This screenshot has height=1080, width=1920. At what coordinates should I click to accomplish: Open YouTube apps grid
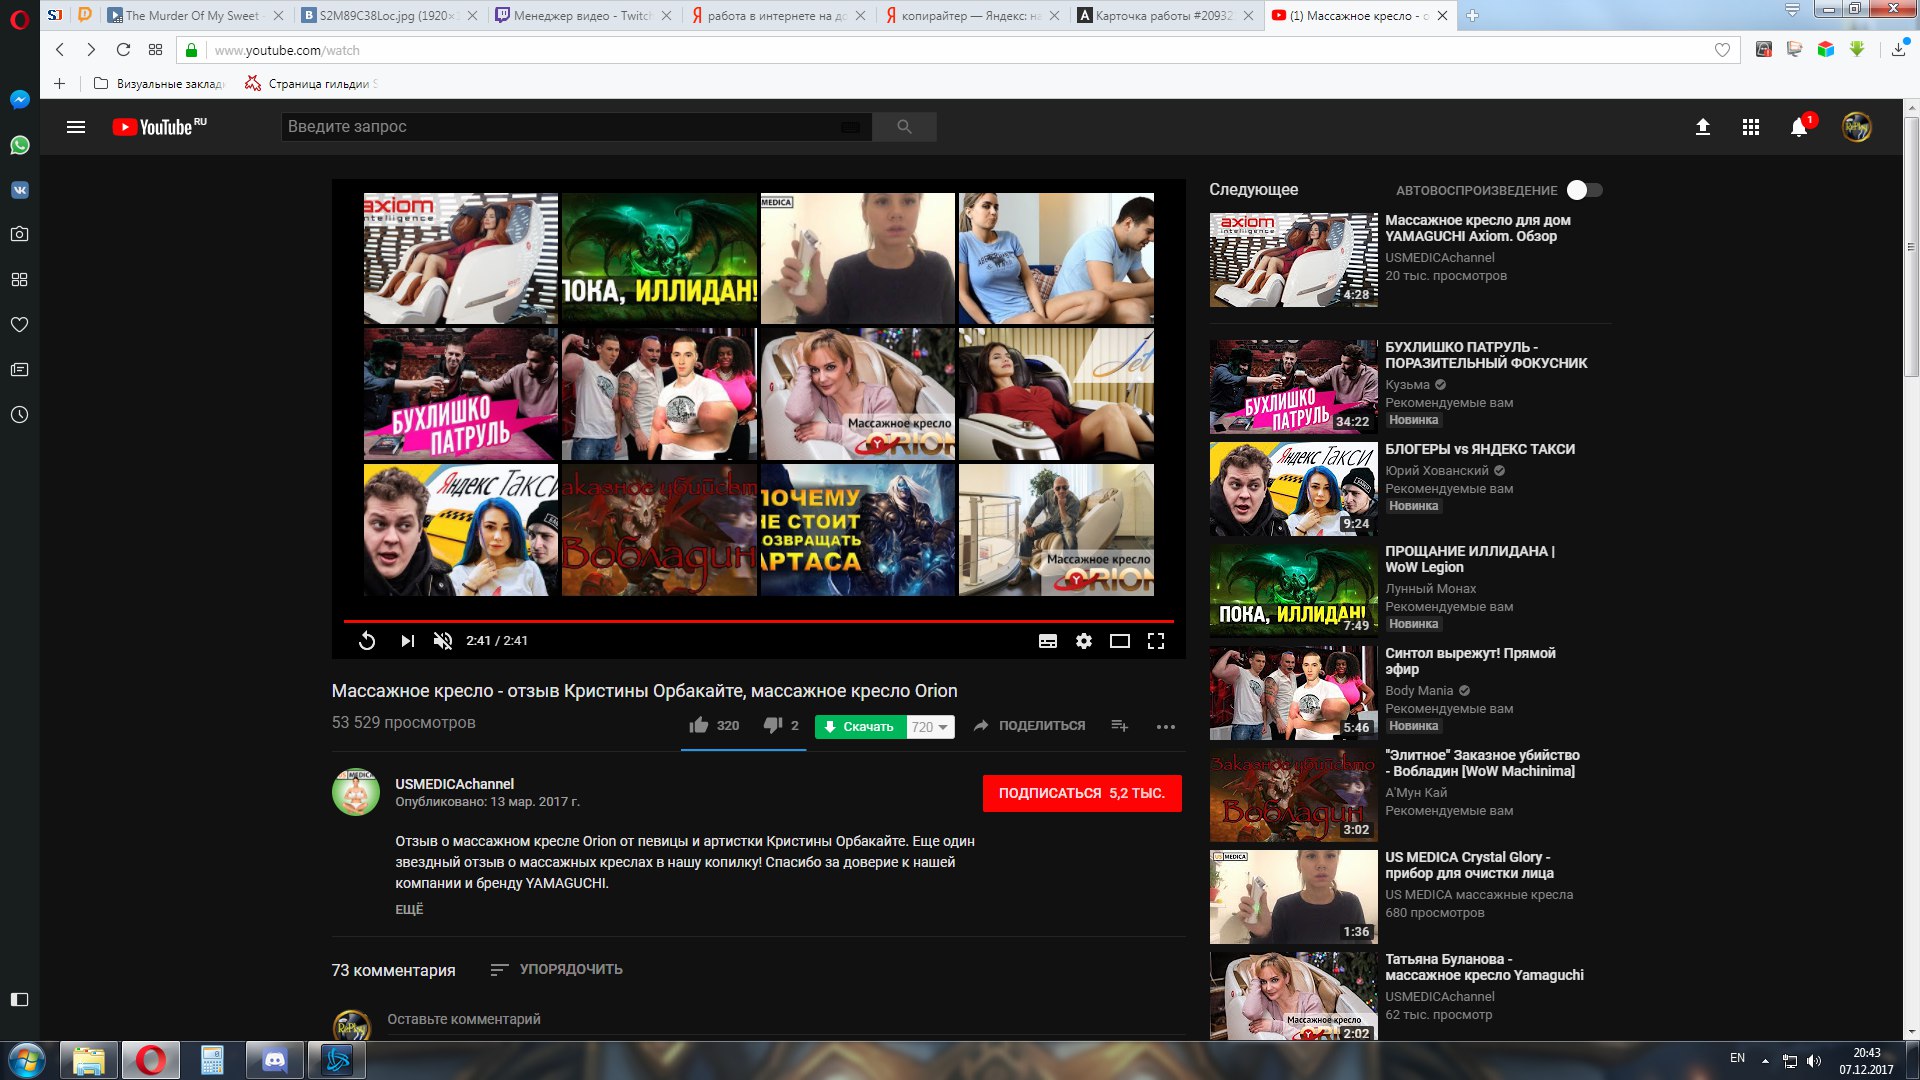pyautogui.click(x=1750, y=127)
